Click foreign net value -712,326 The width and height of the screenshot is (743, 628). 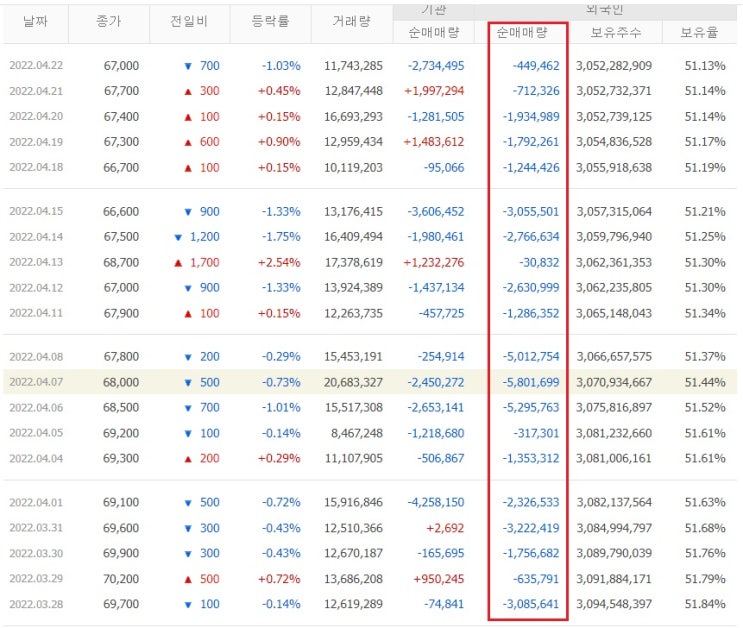click(536, 91)
